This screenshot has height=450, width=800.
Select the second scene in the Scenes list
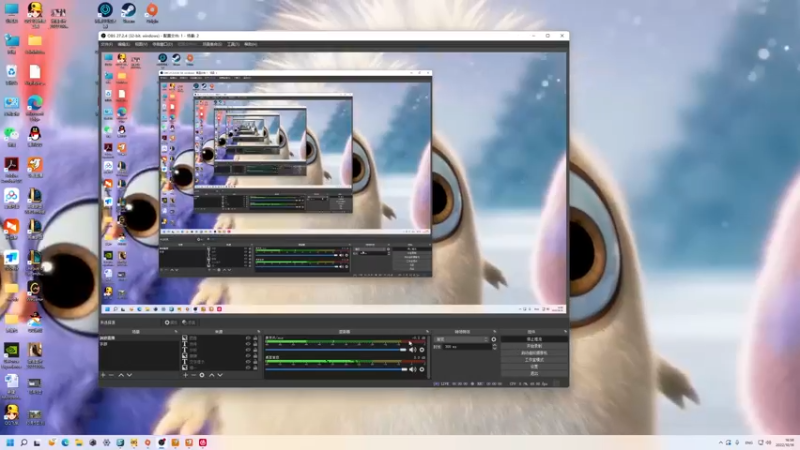coord(139,344)
